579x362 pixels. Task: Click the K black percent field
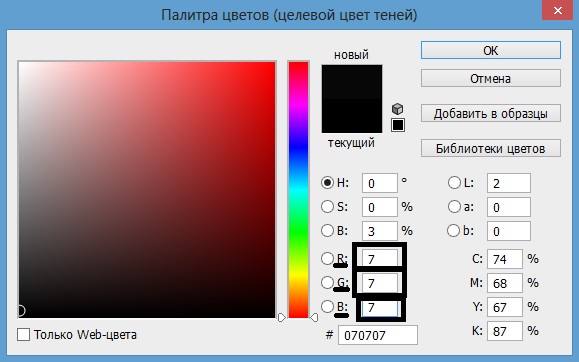click(x=505, y=331)
